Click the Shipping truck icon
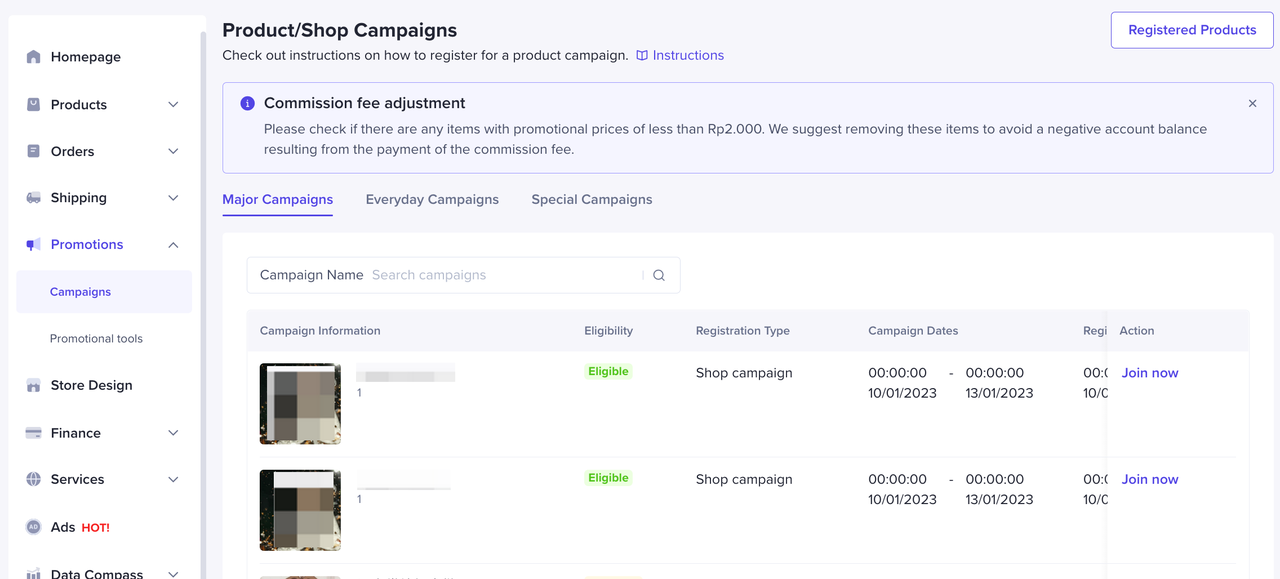The width and height of the screenshot is (1280, 579). 34,198
